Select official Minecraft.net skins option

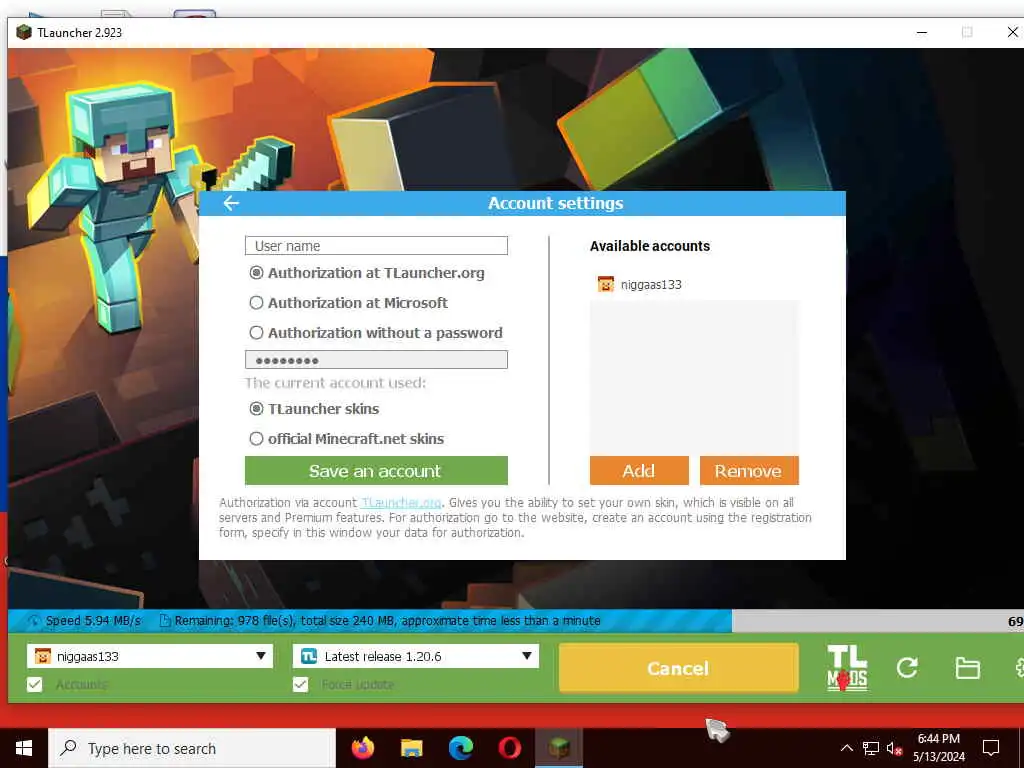pyautogui.click(x=347, y=439)
